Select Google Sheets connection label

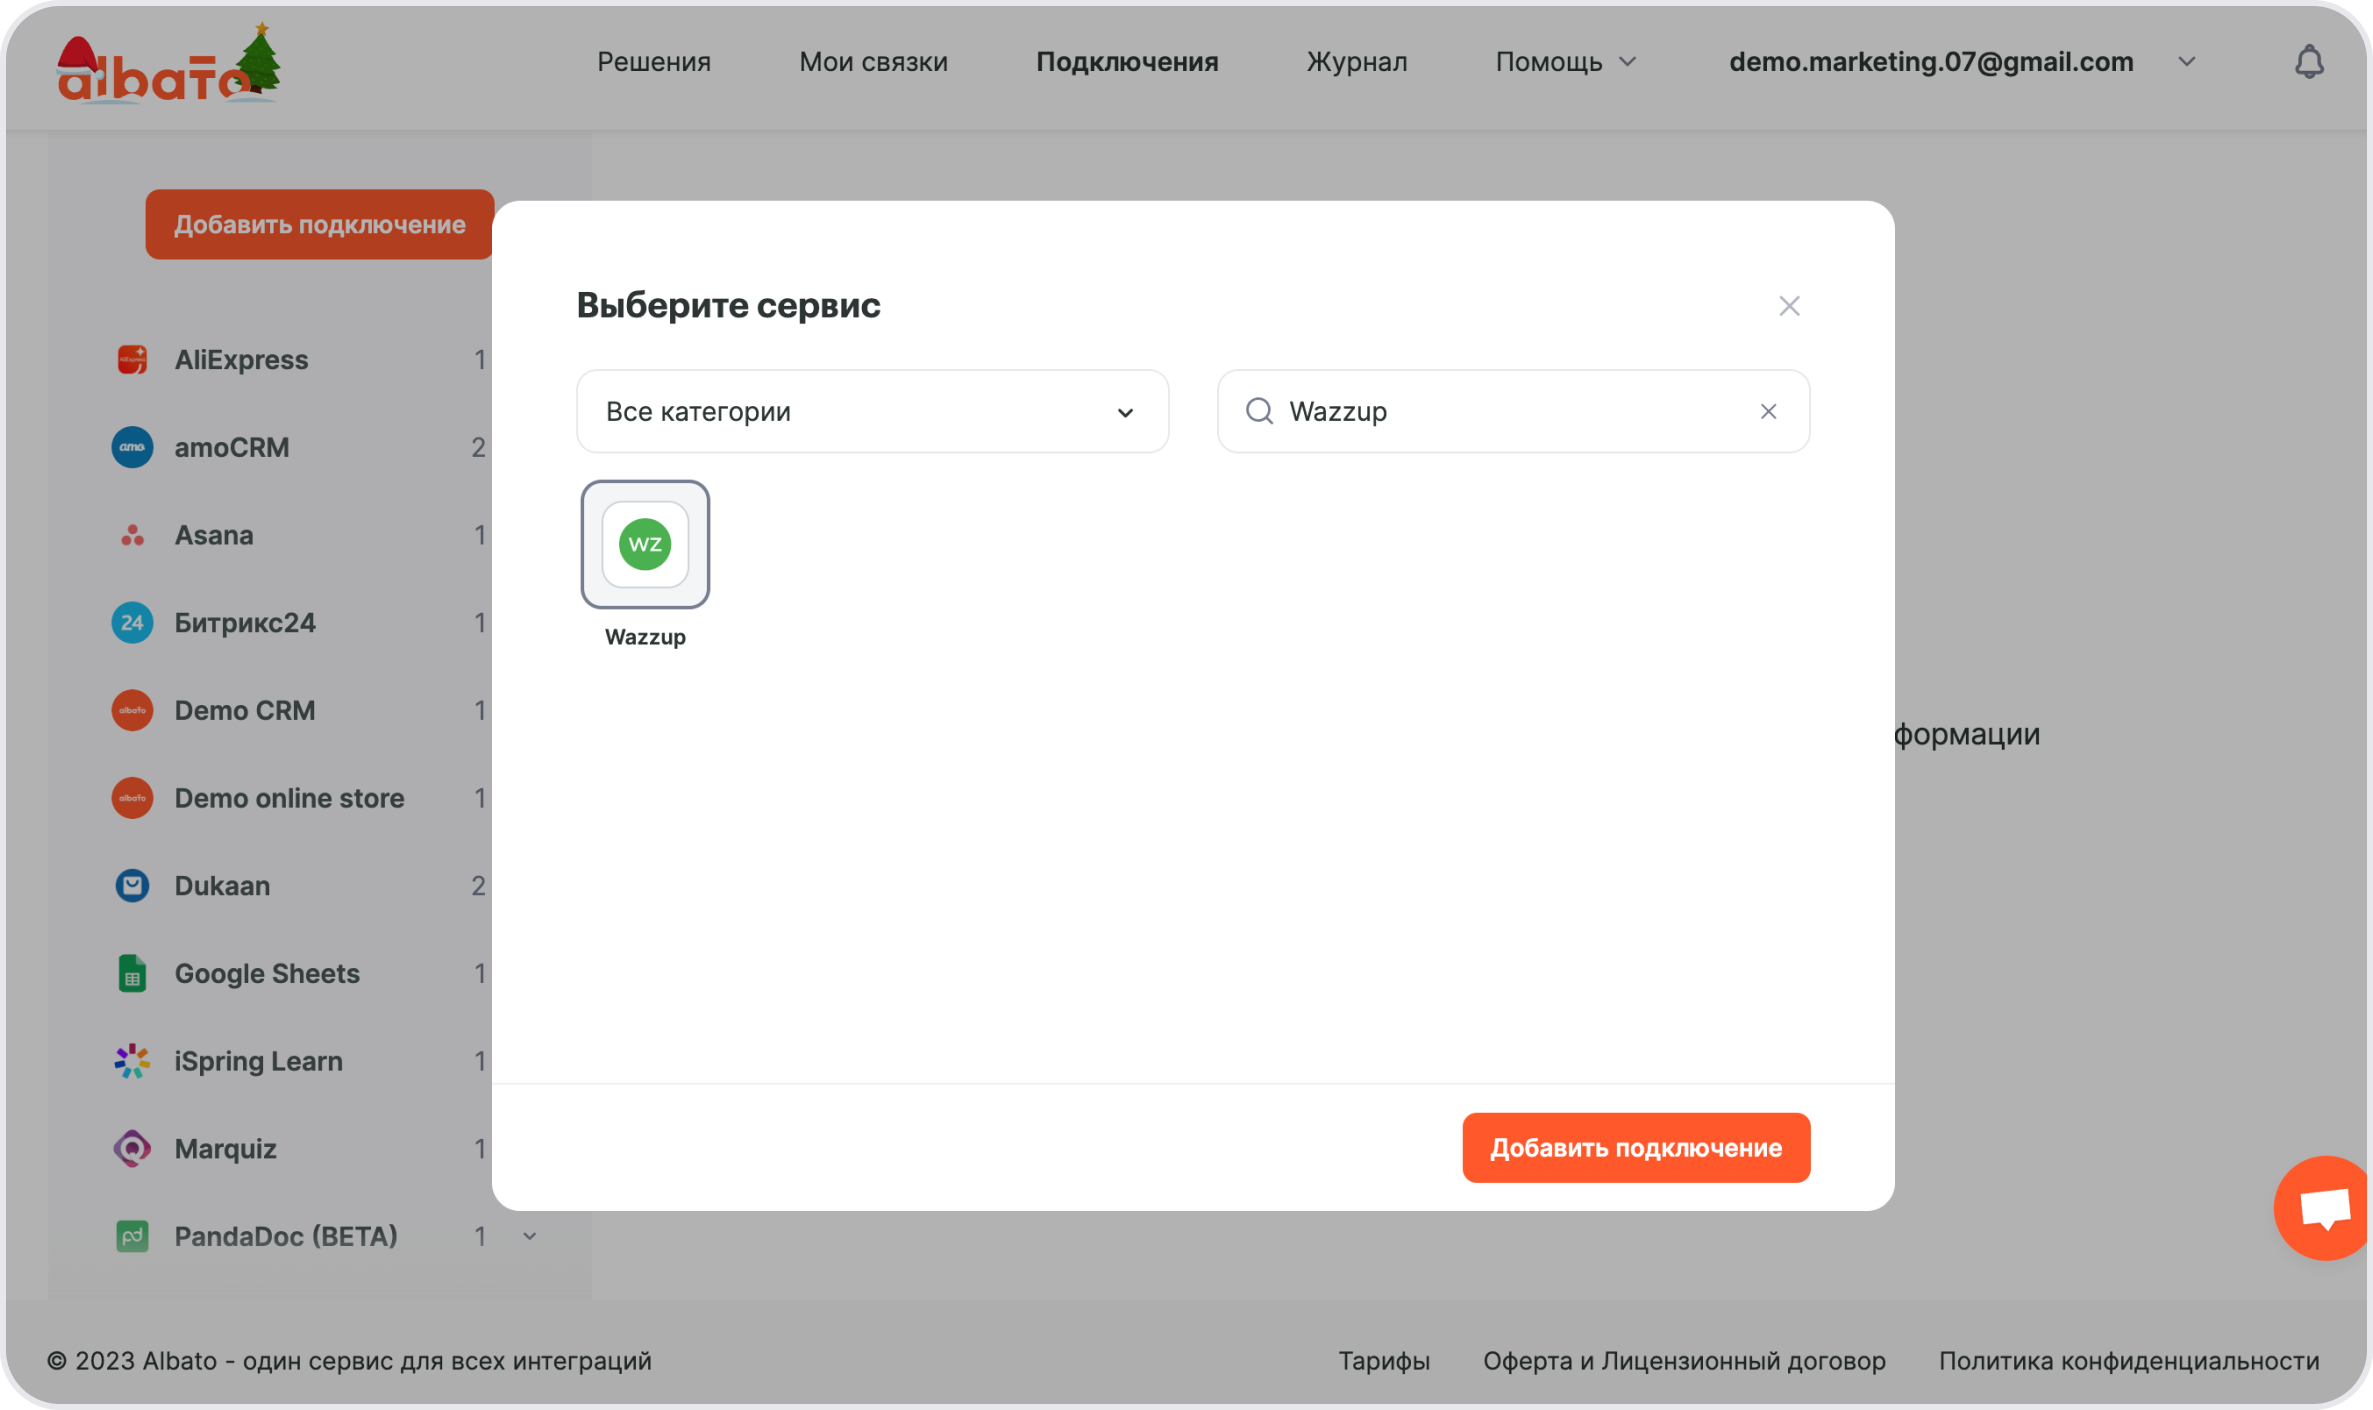tap(267, 973)
